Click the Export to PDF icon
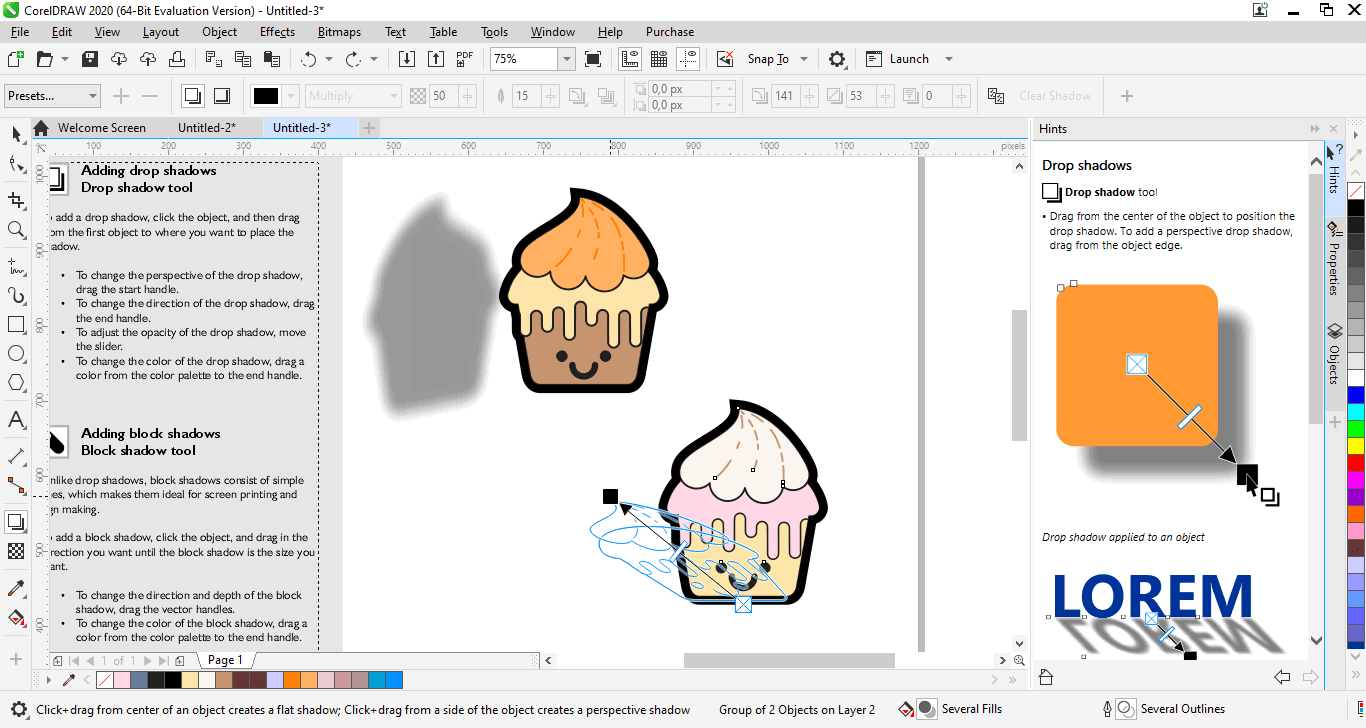Viewport: 1366px width, 728px height. 465,59
